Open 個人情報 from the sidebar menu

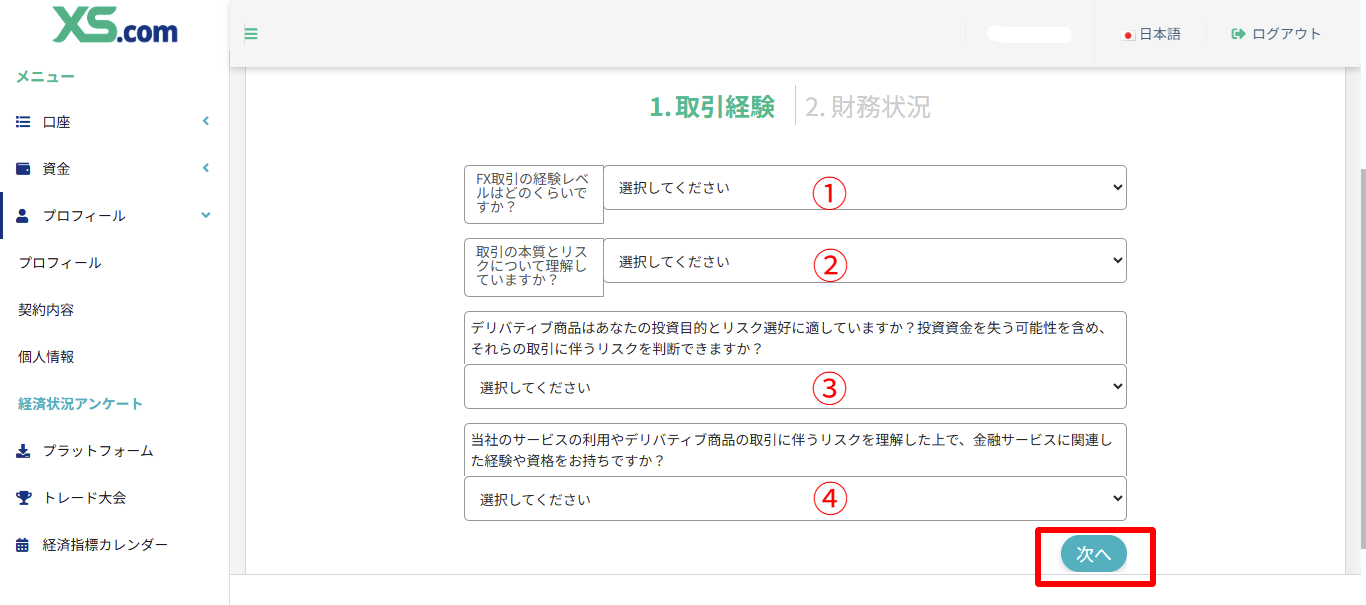coord(45,356)
